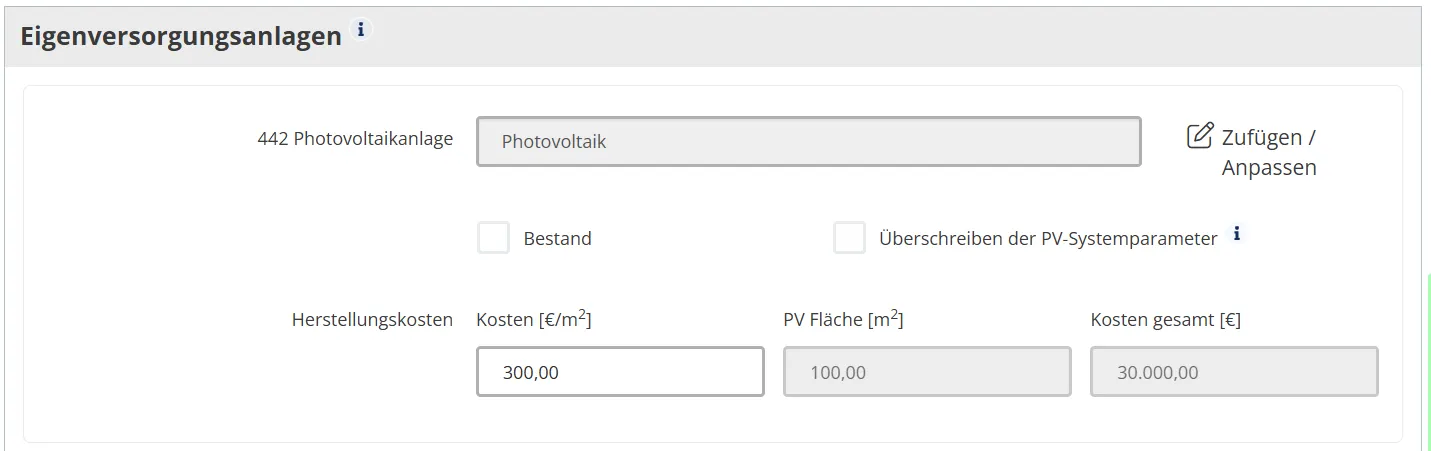Click the Bestand label text

557,239
